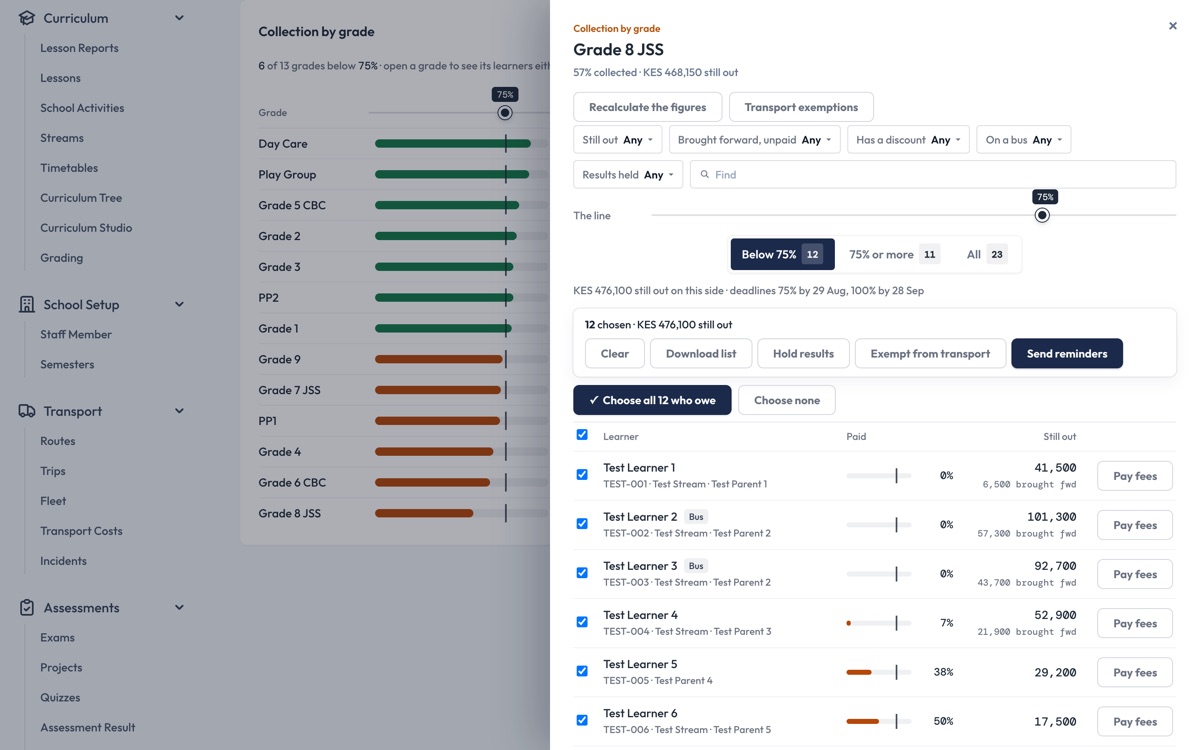The width and height of the screenshot is (1200, 750).
Task: Click Choose none button
Action: (x=787, y=400)
